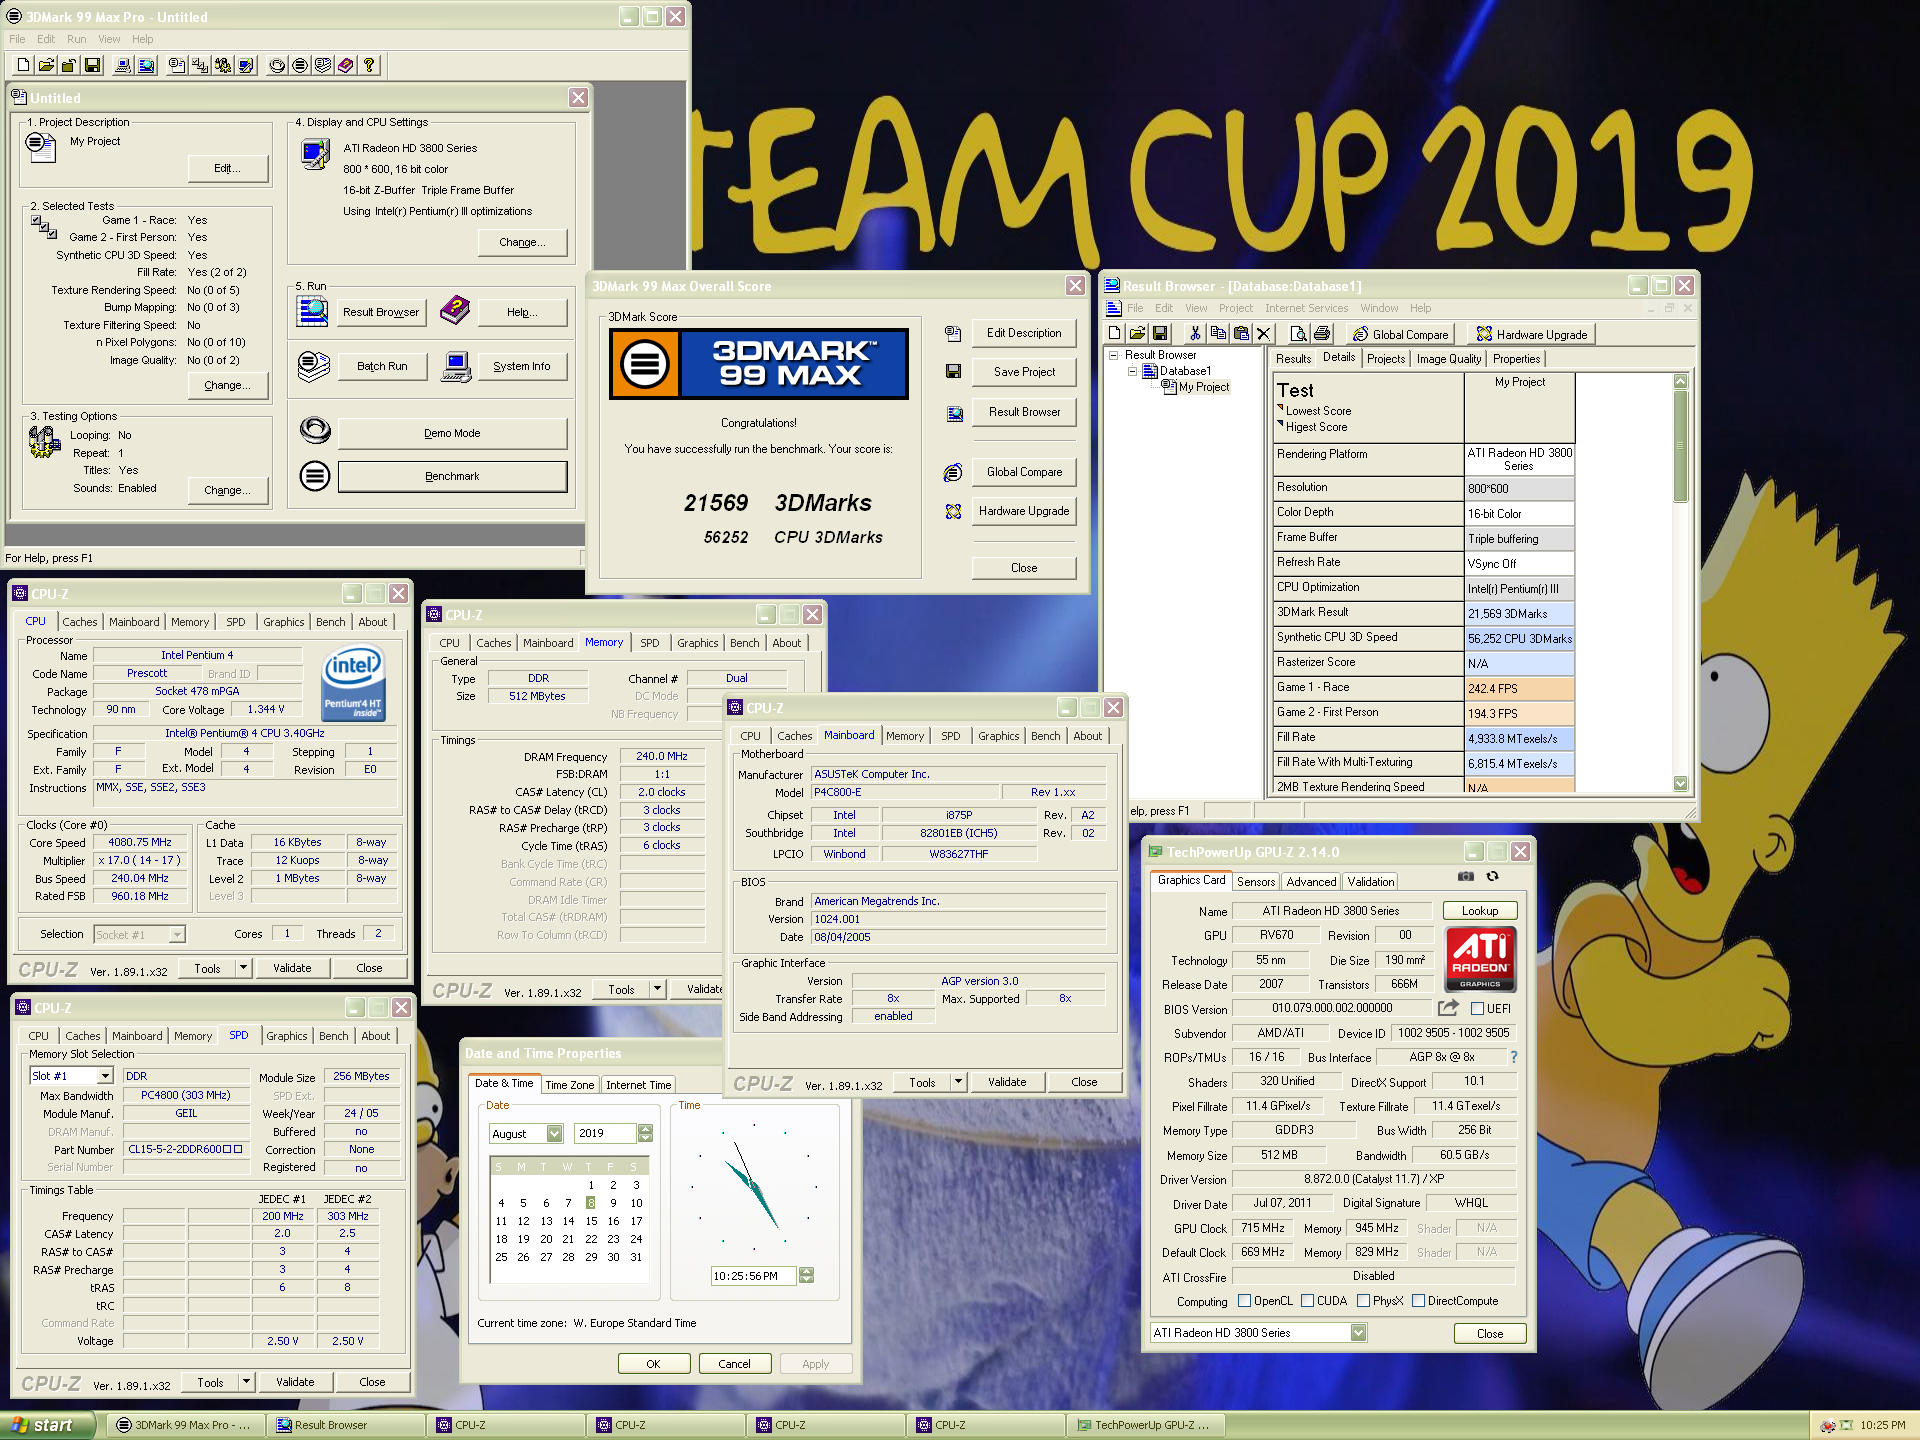Toggle the CUDA checkbox in GPU-Z

tap(1307, 1301)
